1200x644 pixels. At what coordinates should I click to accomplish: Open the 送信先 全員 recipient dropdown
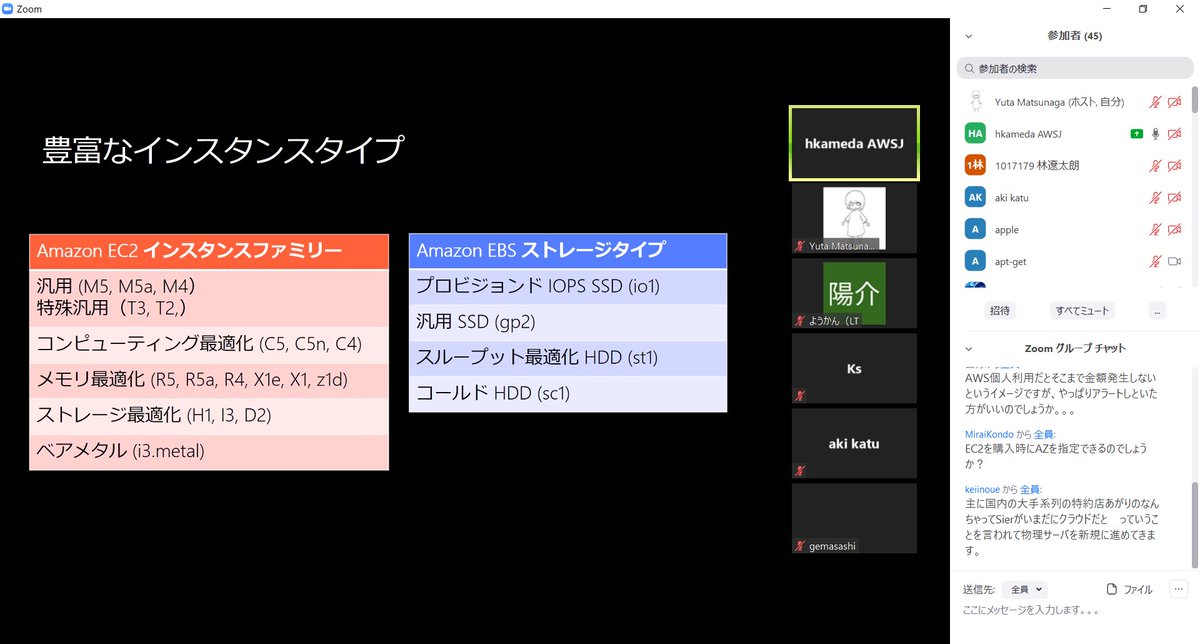(x=1024, y=589)
